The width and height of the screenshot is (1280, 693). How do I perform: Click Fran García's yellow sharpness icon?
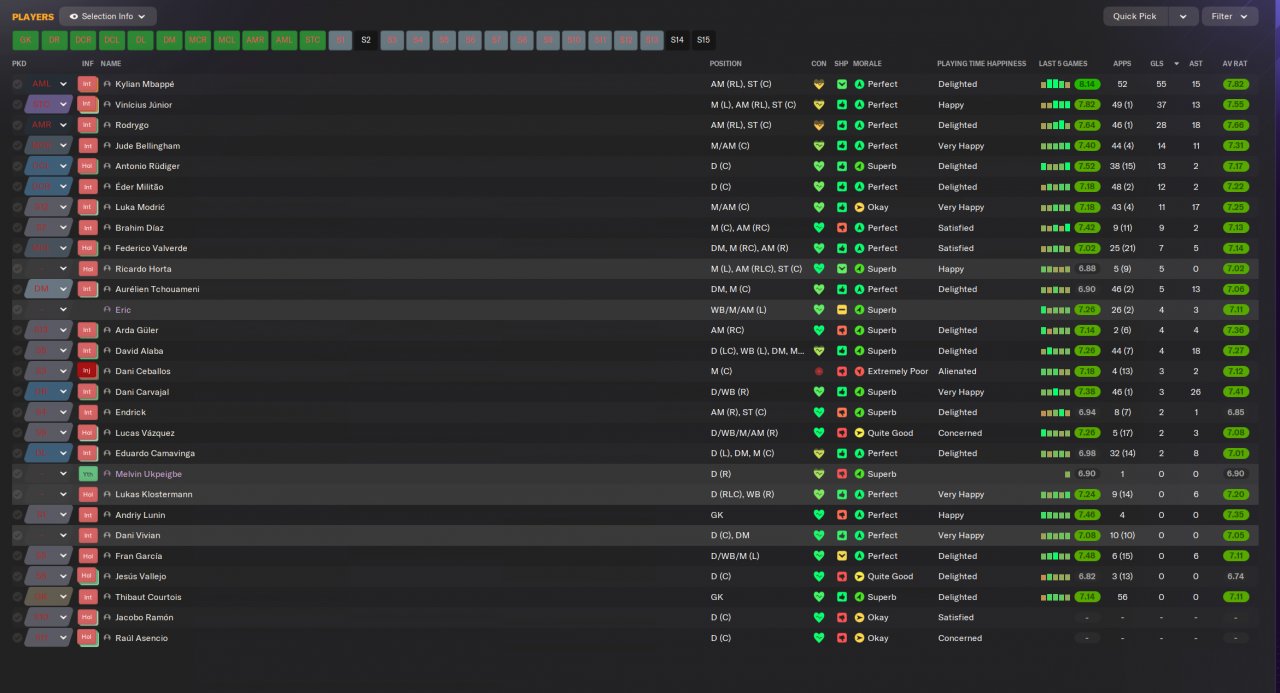(842, 556)
